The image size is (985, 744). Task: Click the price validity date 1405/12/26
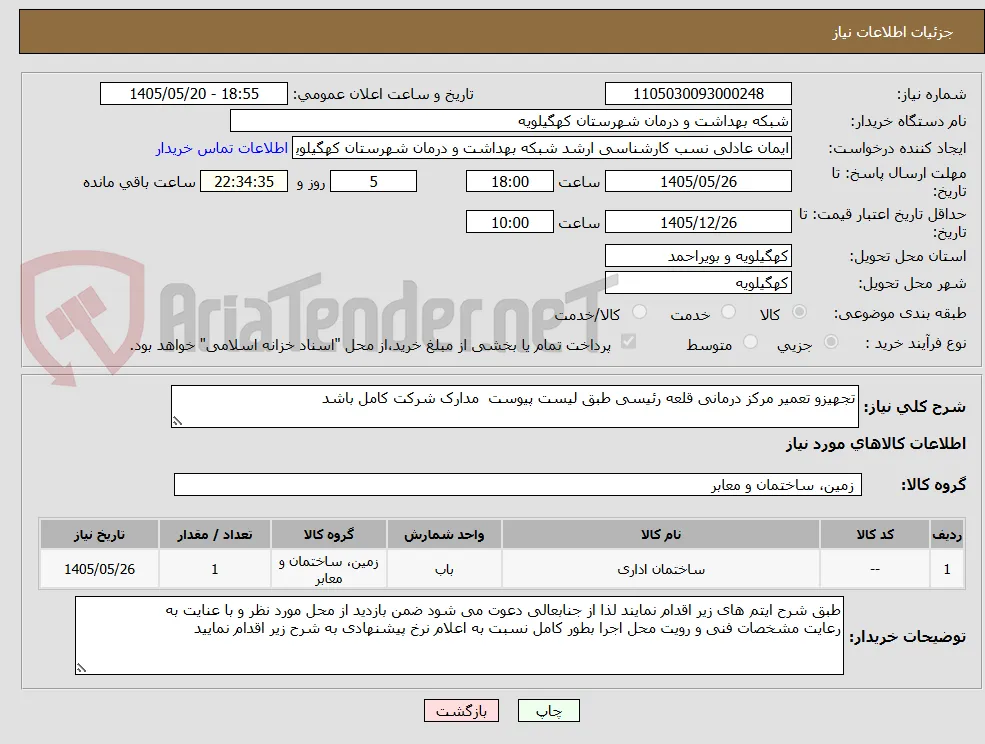point(698,222)
